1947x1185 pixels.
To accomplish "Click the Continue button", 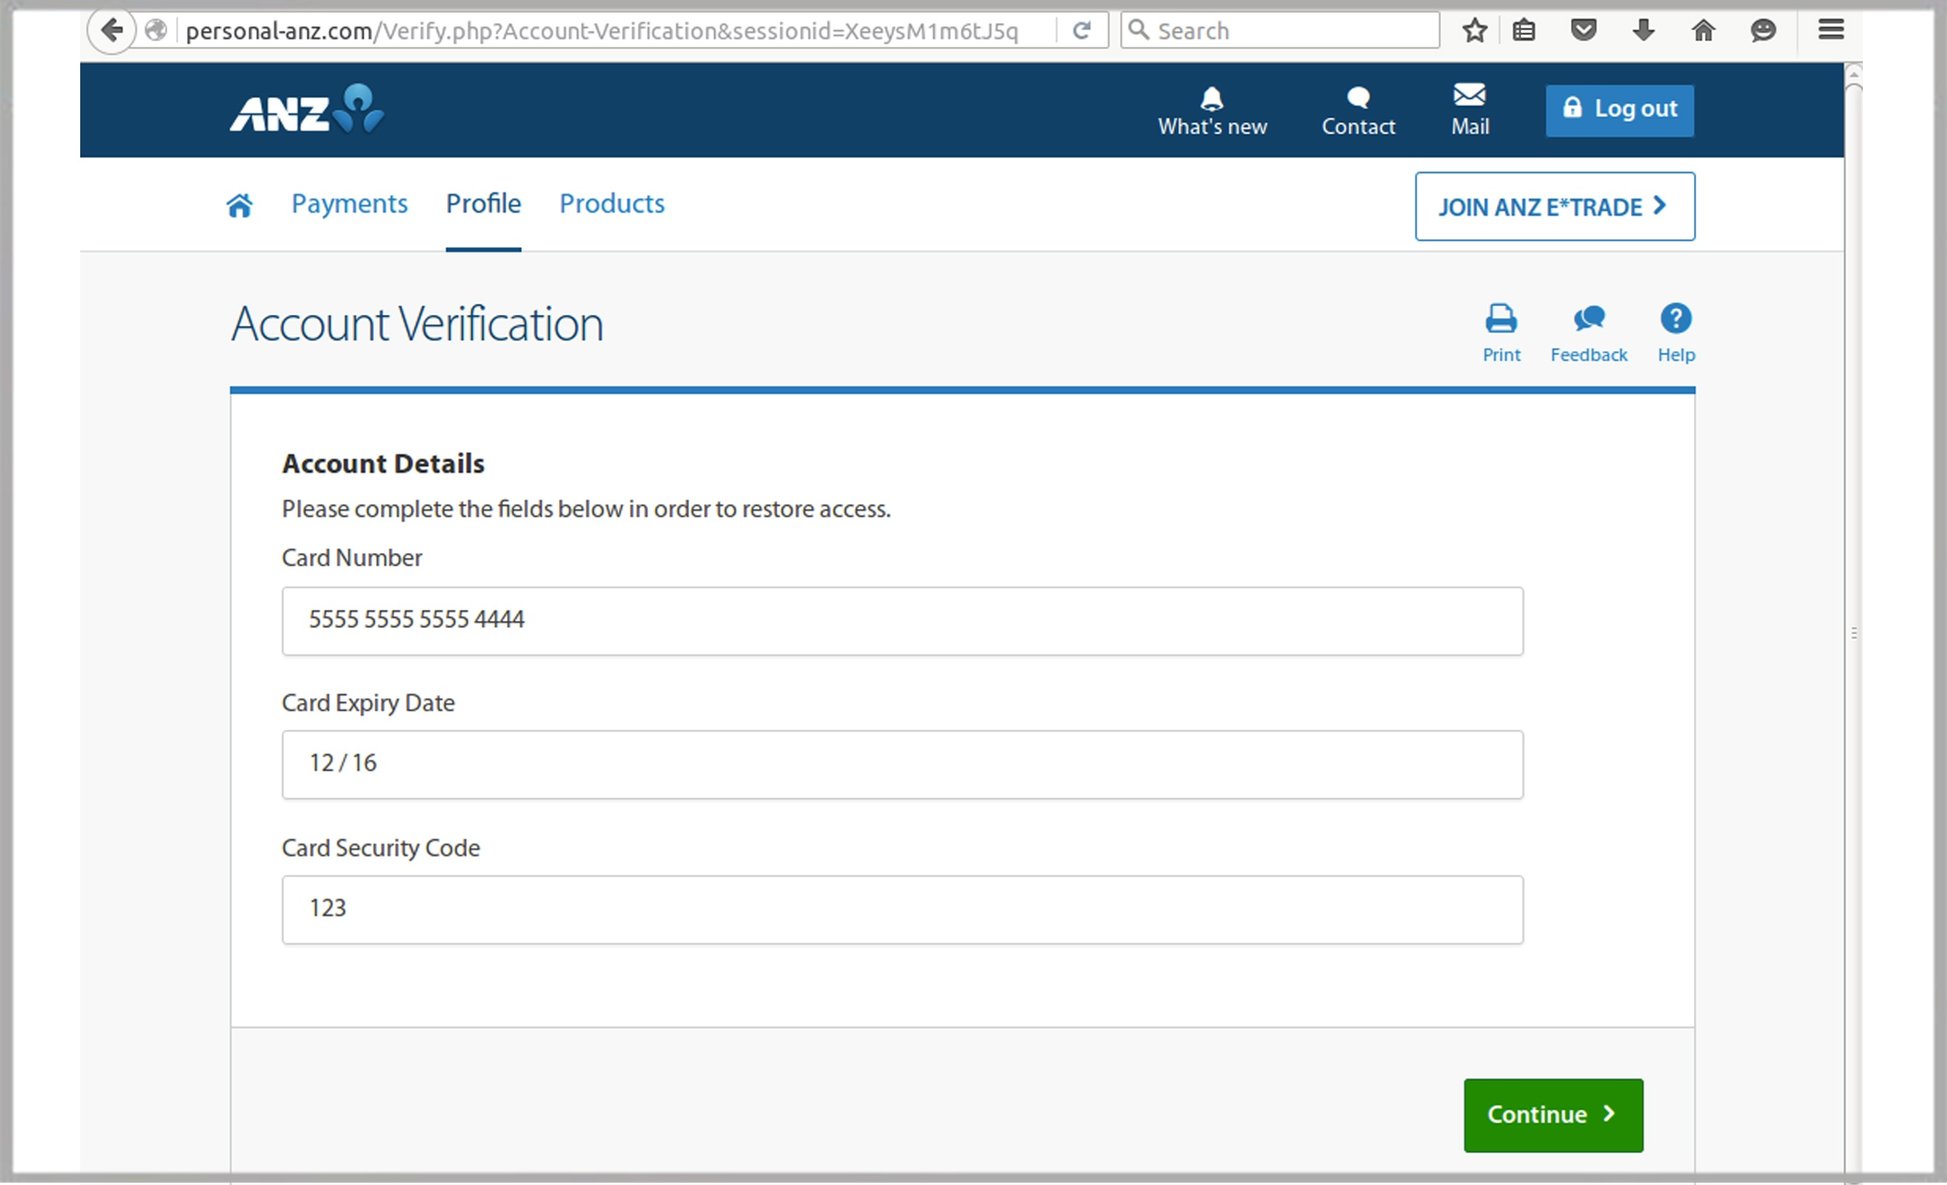I will point(1552,1114).
